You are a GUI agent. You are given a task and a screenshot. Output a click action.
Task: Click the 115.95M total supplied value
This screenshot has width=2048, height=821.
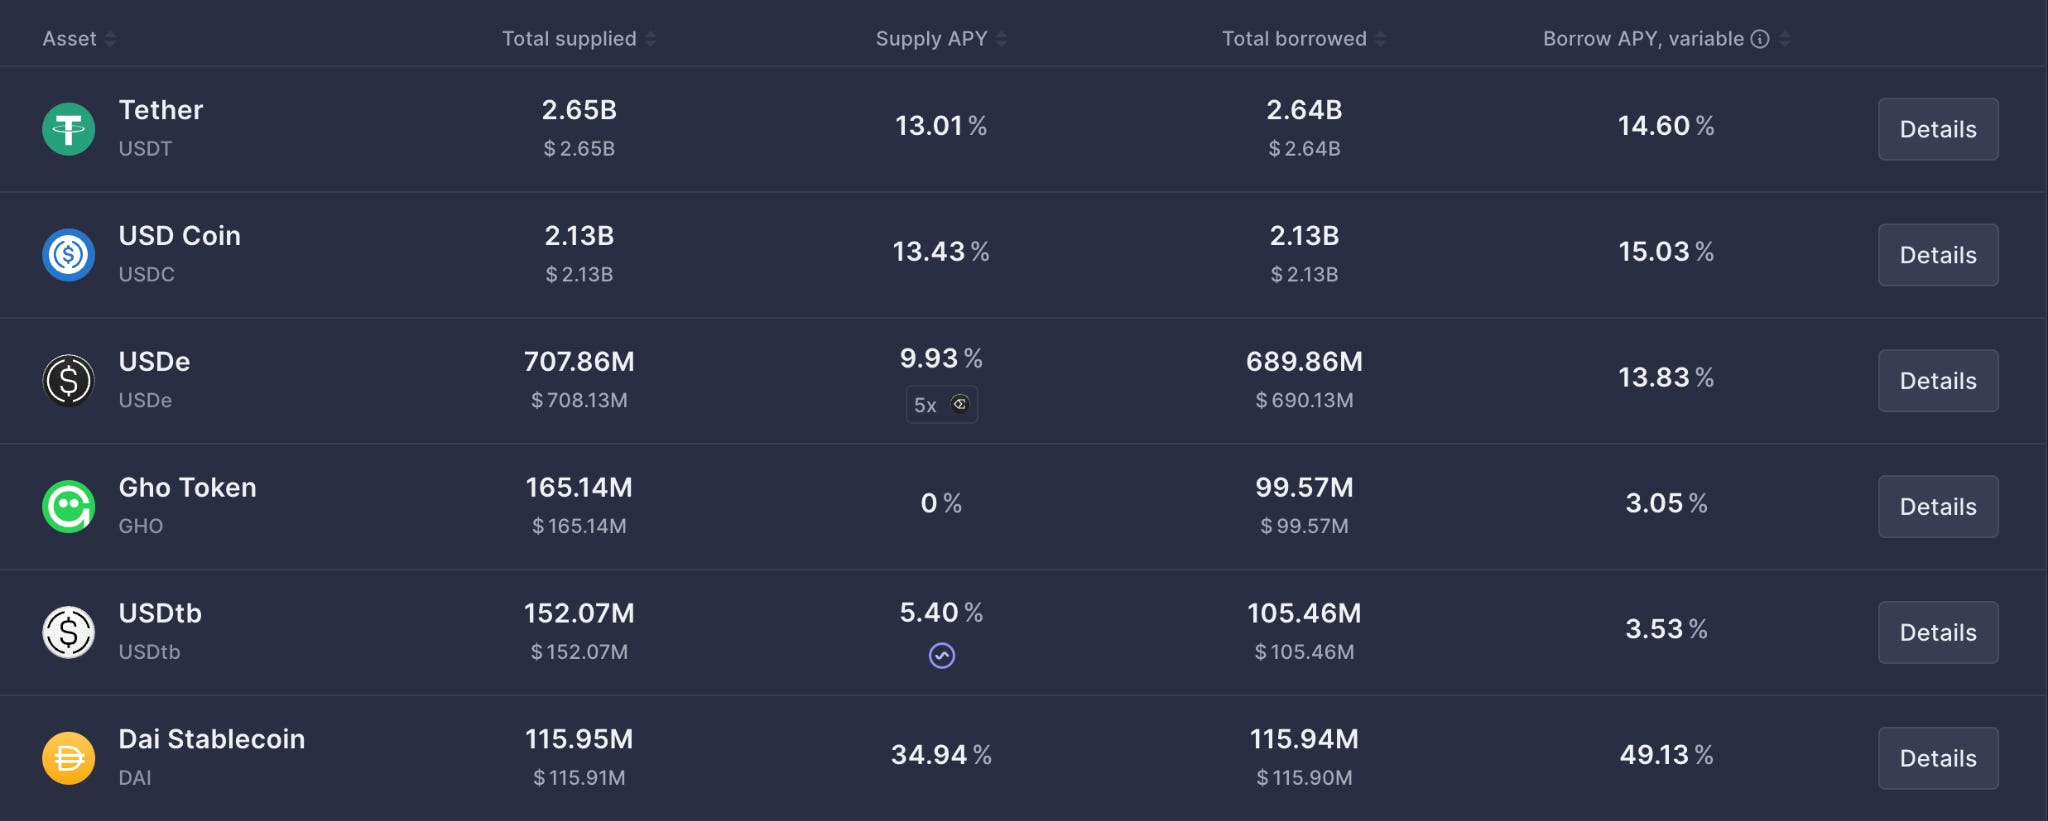click(x=579, y=740)
